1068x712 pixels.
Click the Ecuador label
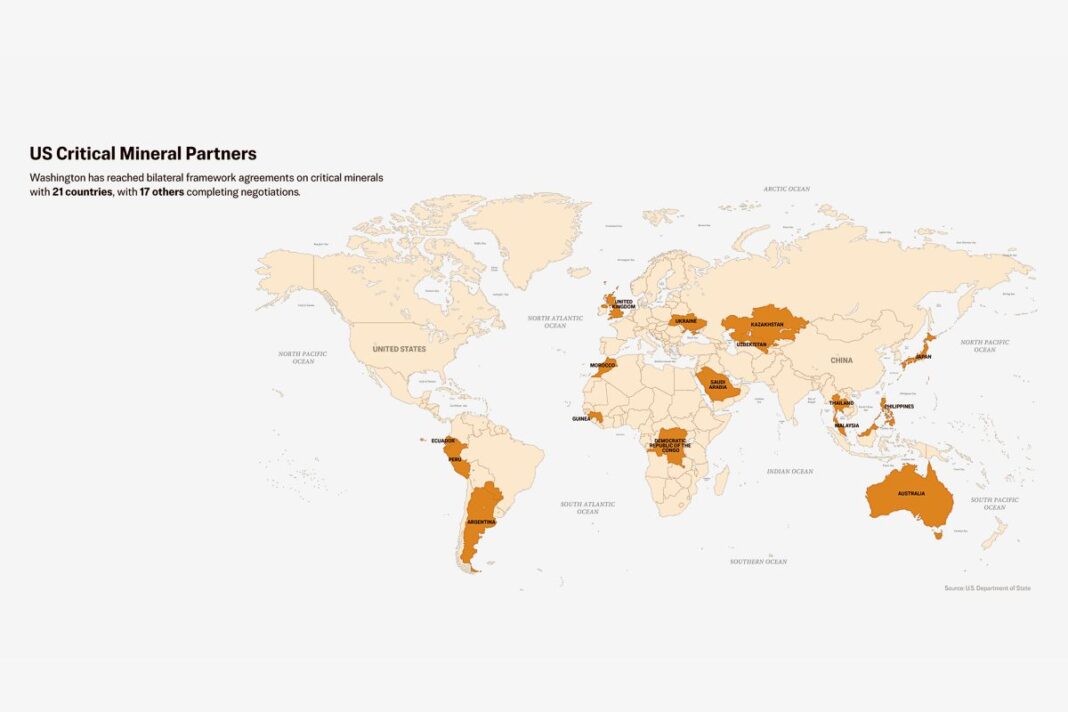coord(443,441)
